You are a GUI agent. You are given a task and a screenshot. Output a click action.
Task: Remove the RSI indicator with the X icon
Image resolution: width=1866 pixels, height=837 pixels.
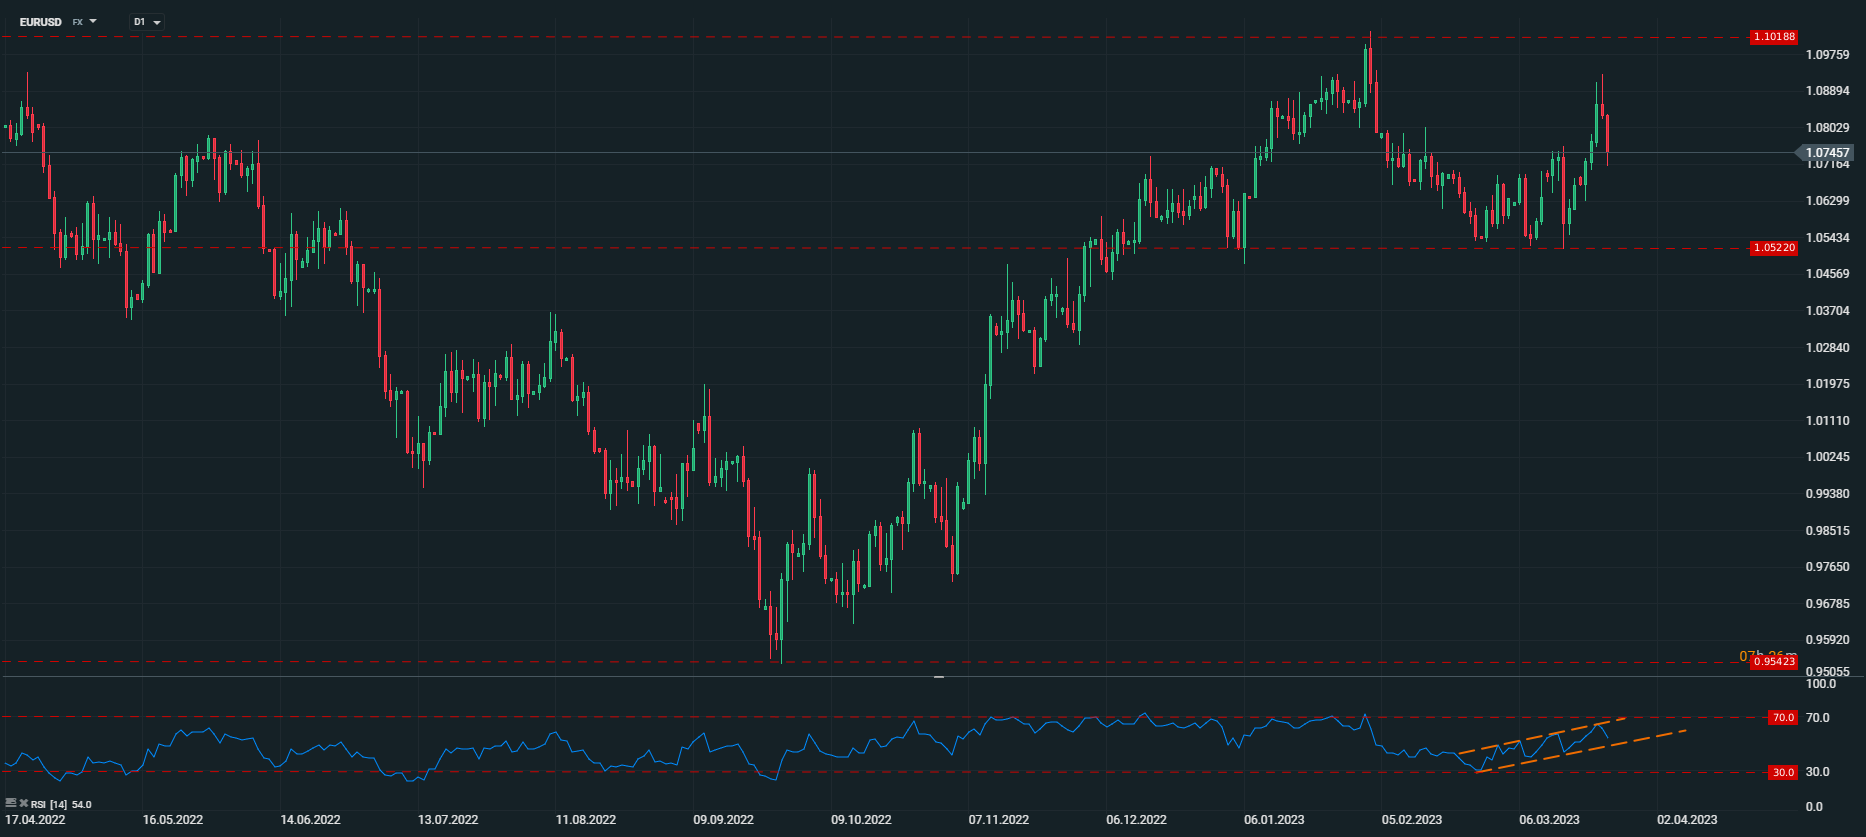pos(24,803)
